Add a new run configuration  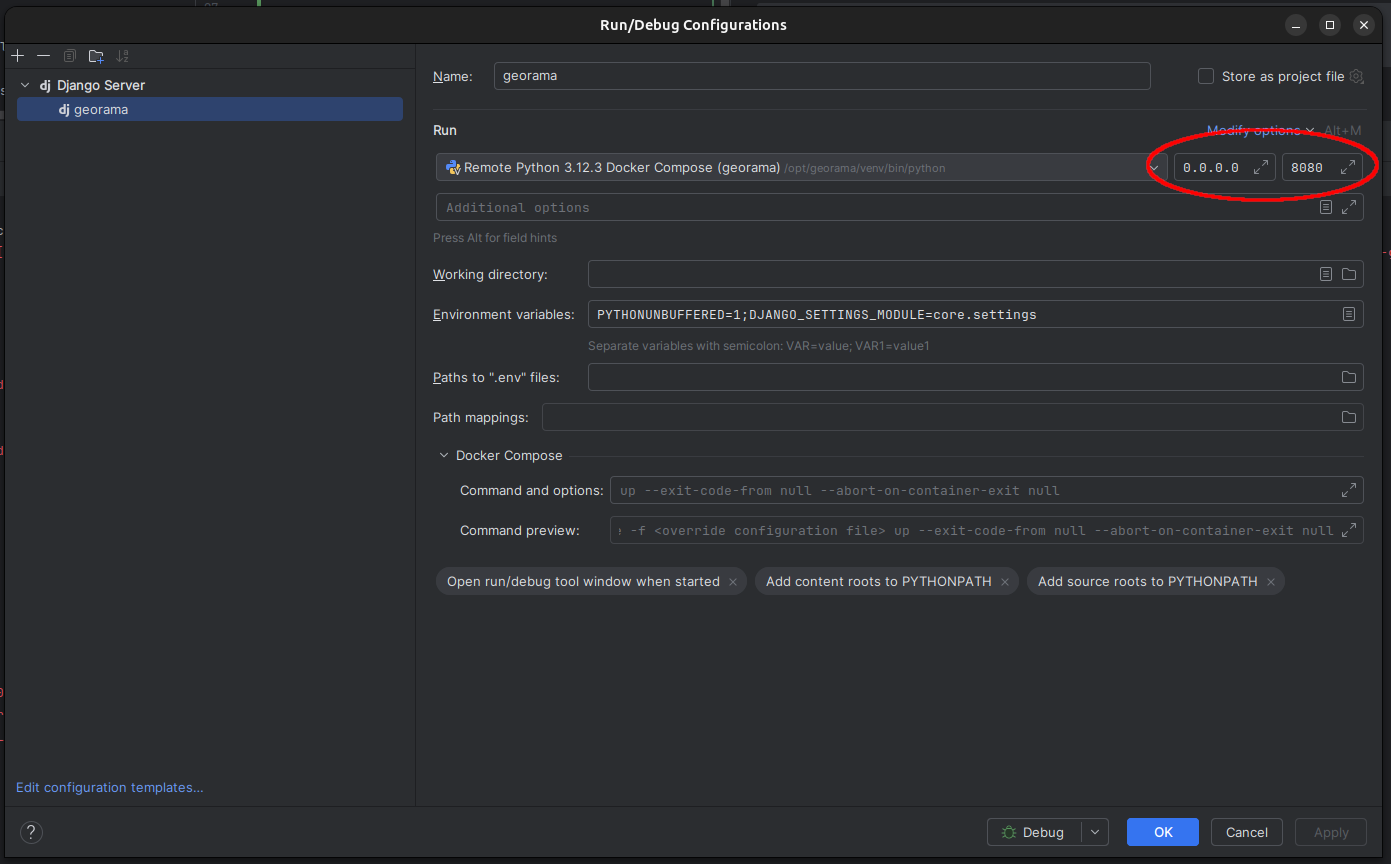pyautogui.click(x=18, y=56)
